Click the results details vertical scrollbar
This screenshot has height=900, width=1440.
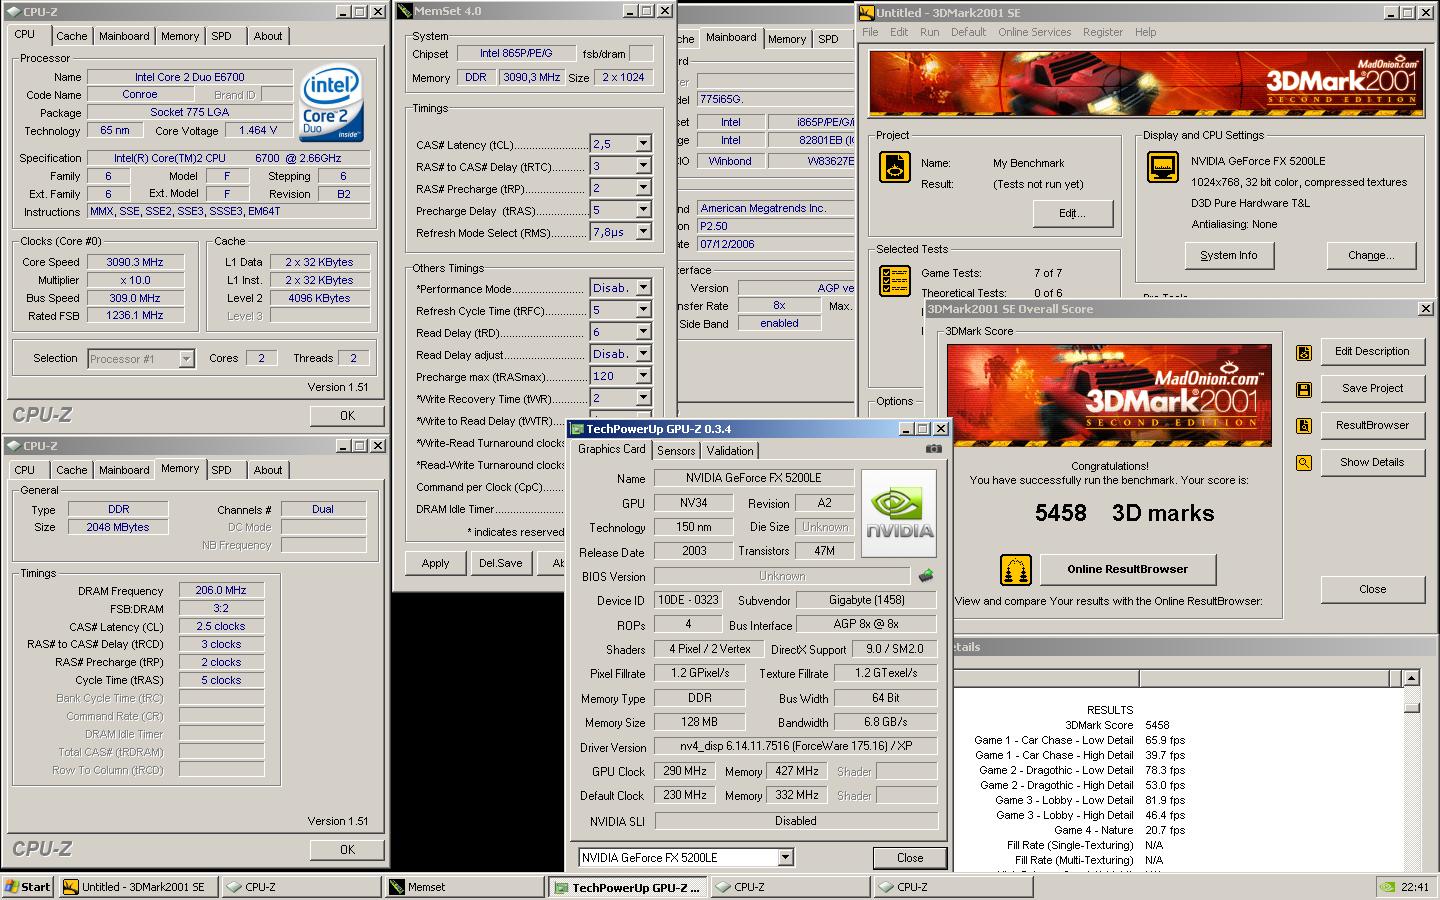point(1411,770)
